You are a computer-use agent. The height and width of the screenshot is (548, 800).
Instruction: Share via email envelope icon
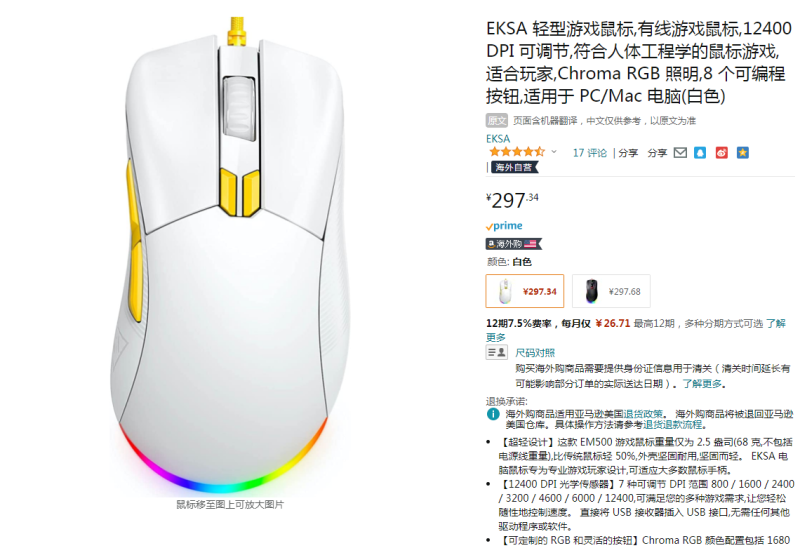[x=680, y=153]
